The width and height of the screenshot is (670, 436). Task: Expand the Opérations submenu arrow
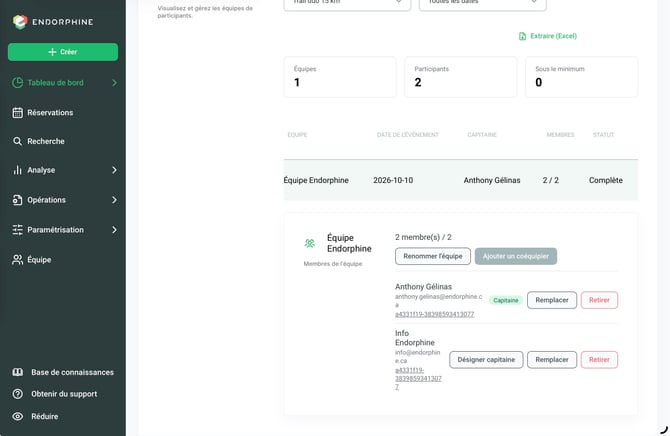[x=114, y=200]
